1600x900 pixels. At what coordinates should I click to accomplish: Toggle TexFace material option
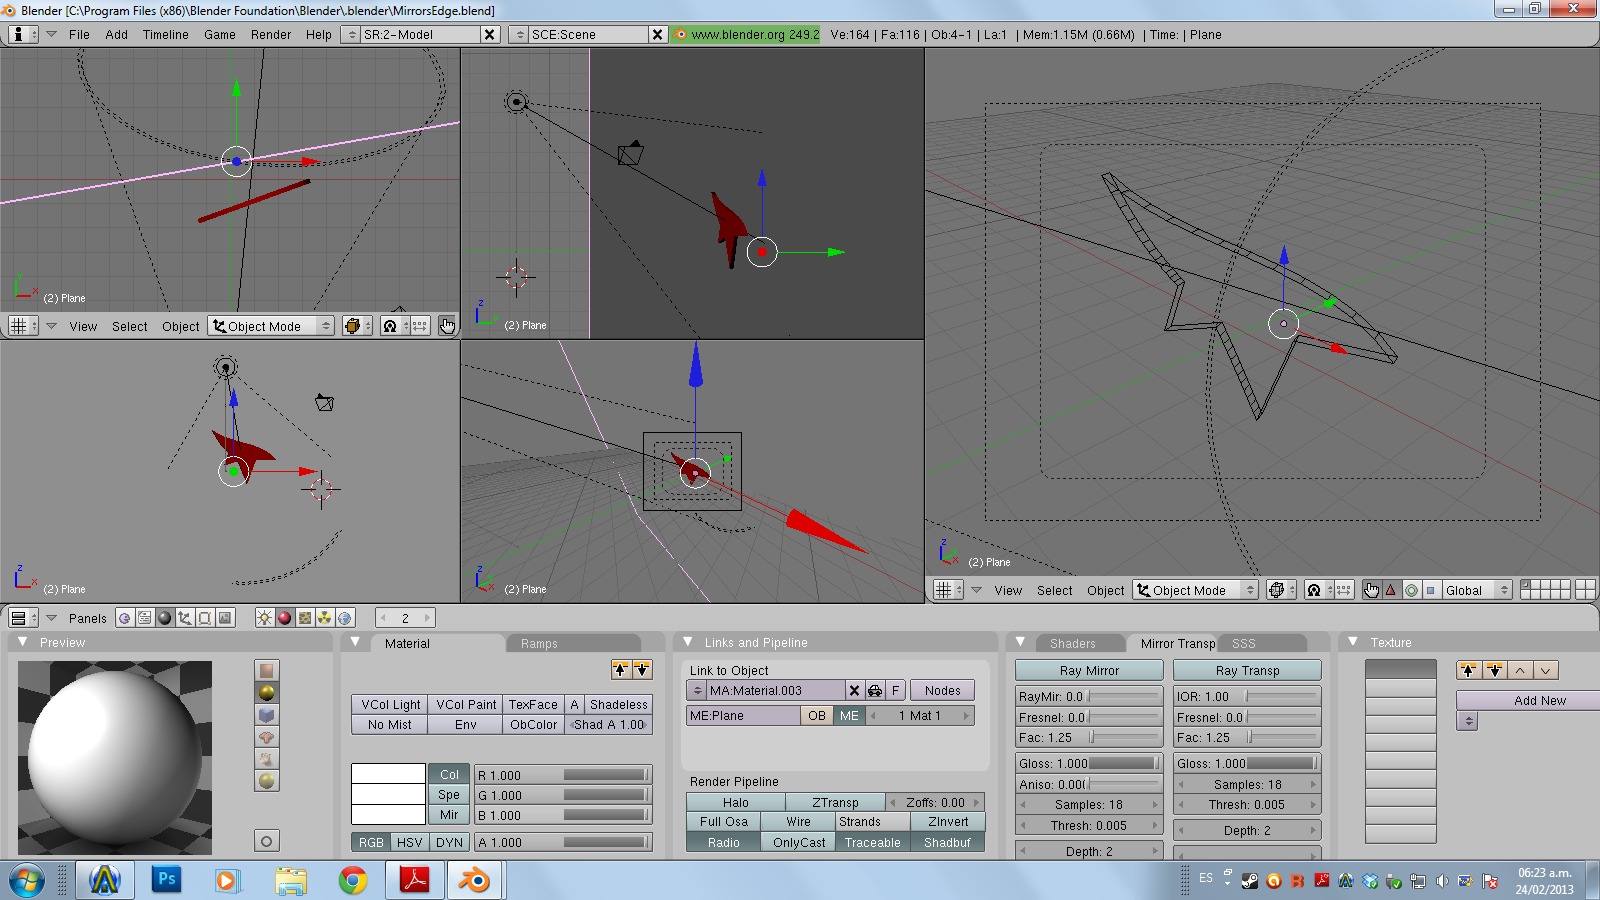[x=533, y=704]
